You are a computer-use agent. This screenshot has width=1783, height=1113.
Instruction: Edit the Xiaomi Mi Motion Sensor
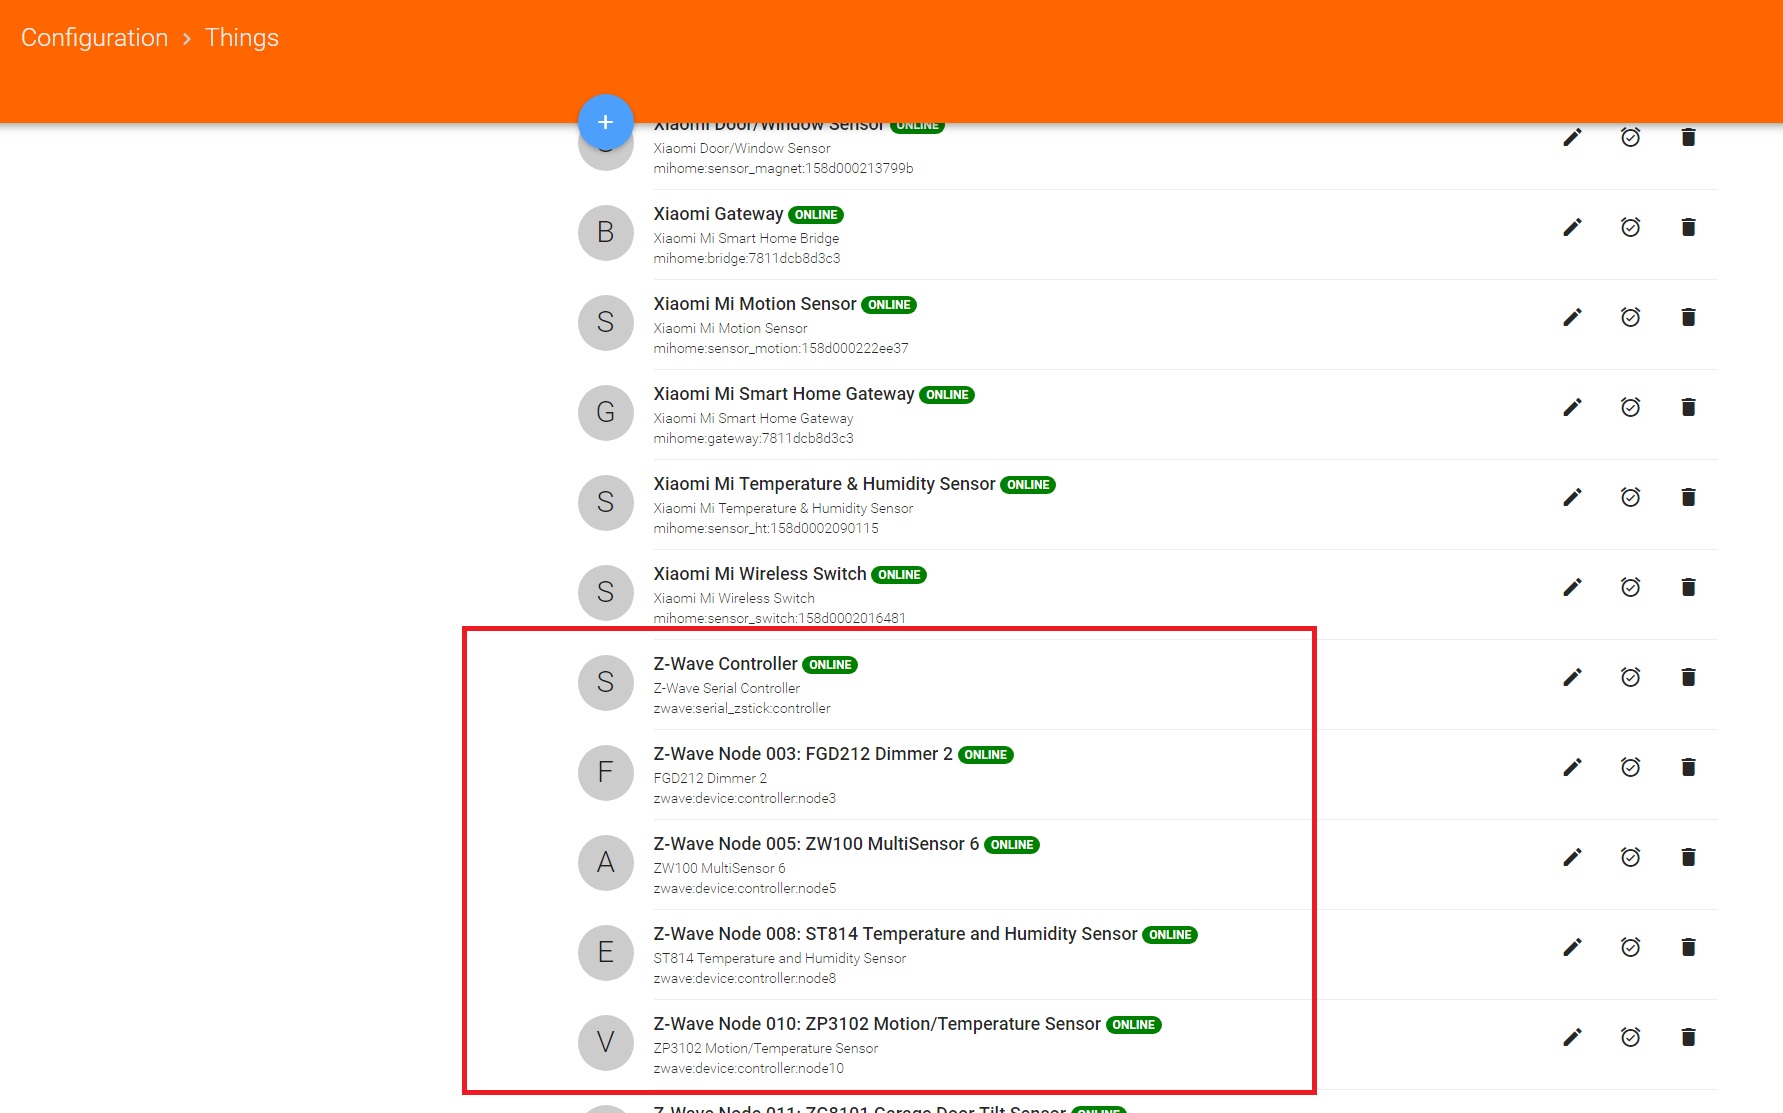[1572, 317]
